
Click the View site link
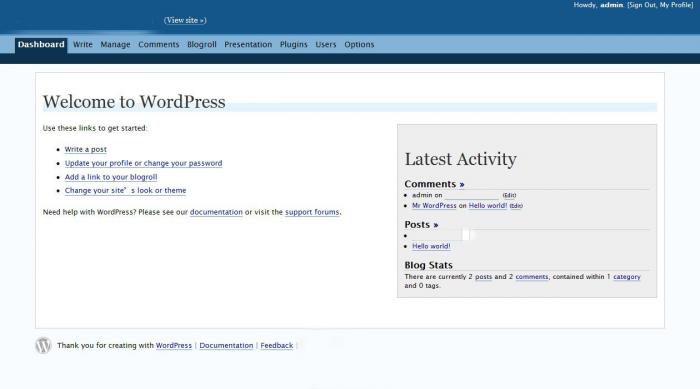[185, 20]
